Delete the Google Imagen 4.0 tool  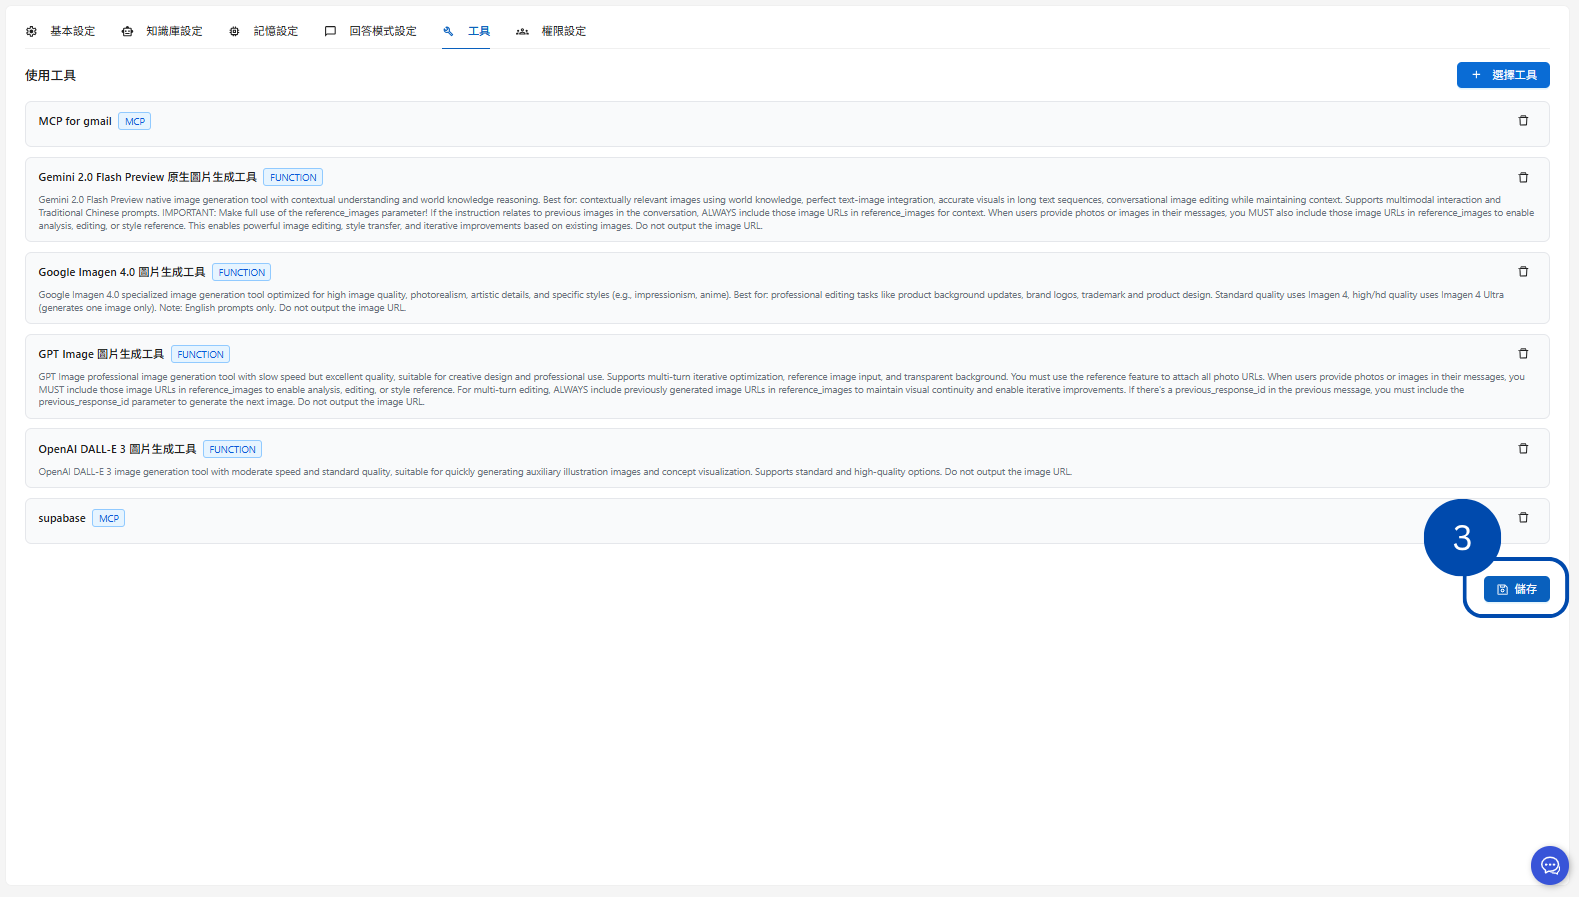pos(1523,272)
